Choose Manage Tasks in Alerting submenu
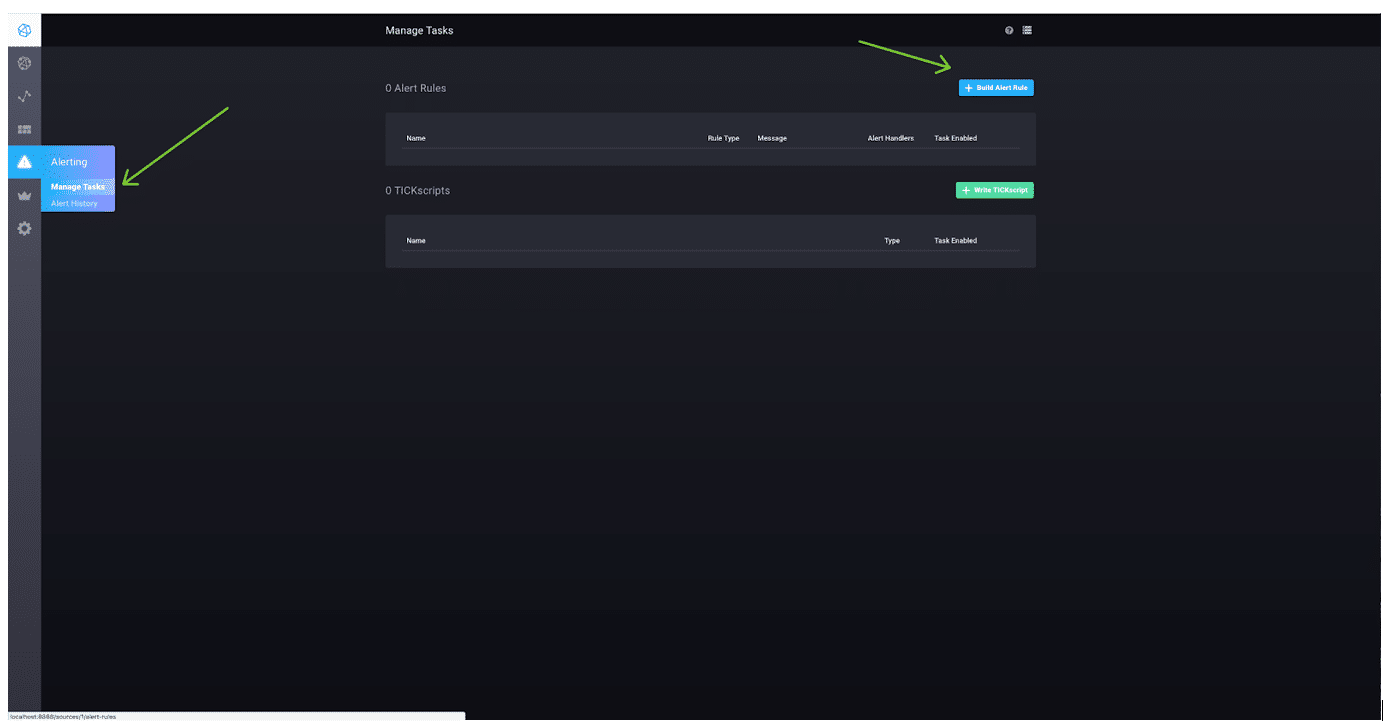This screenshot has width=1389, height=727. pos(78,187)
